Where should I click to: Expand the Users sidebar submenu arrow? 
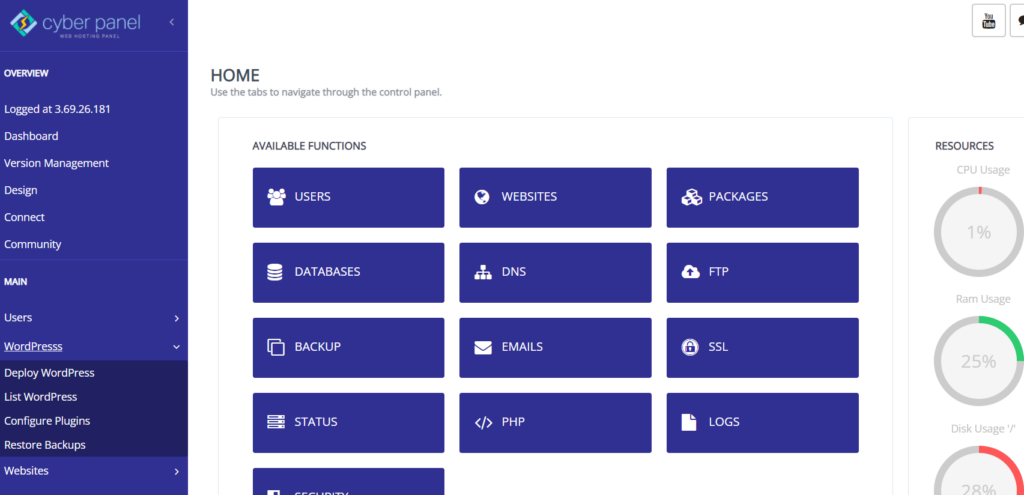click(x=176, y=319)
